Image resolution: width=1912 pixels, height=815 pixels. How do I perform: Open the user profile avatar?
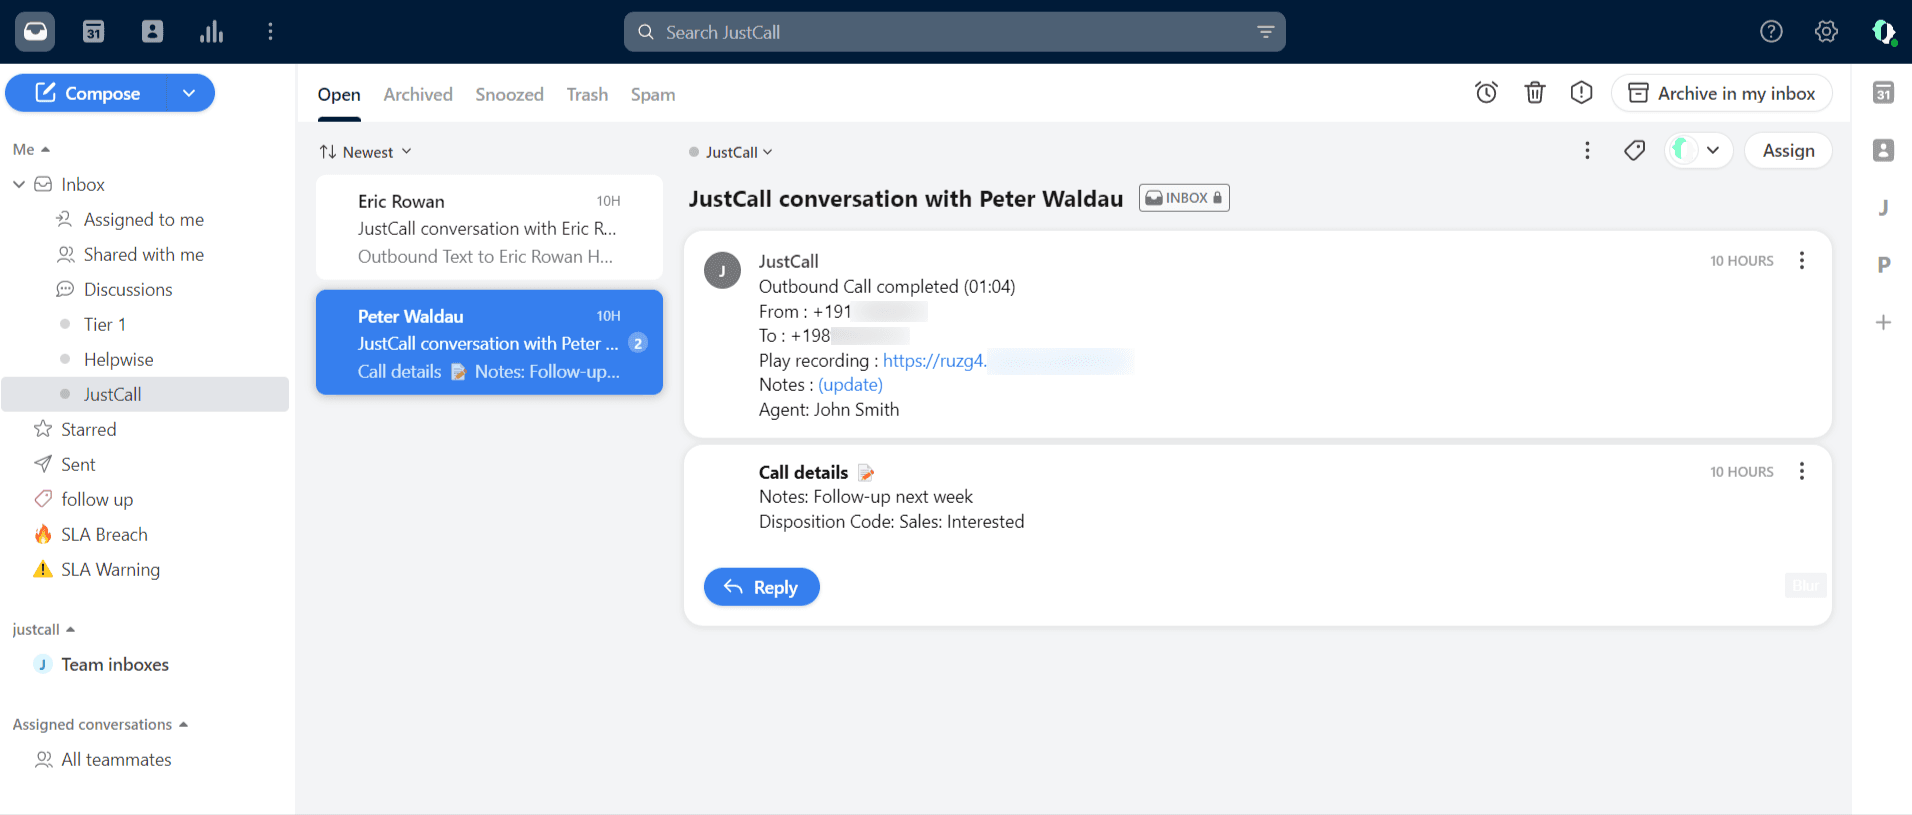1883,32
